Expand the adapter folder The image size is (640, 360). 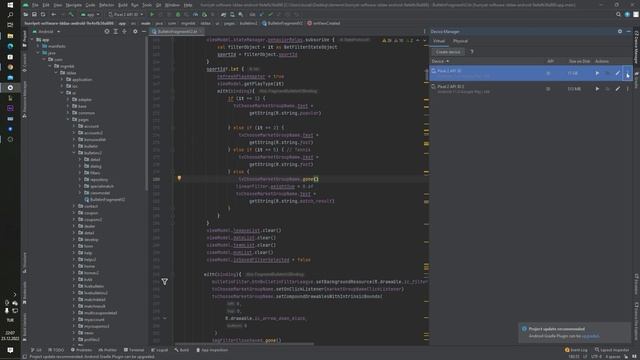[68, 100]
